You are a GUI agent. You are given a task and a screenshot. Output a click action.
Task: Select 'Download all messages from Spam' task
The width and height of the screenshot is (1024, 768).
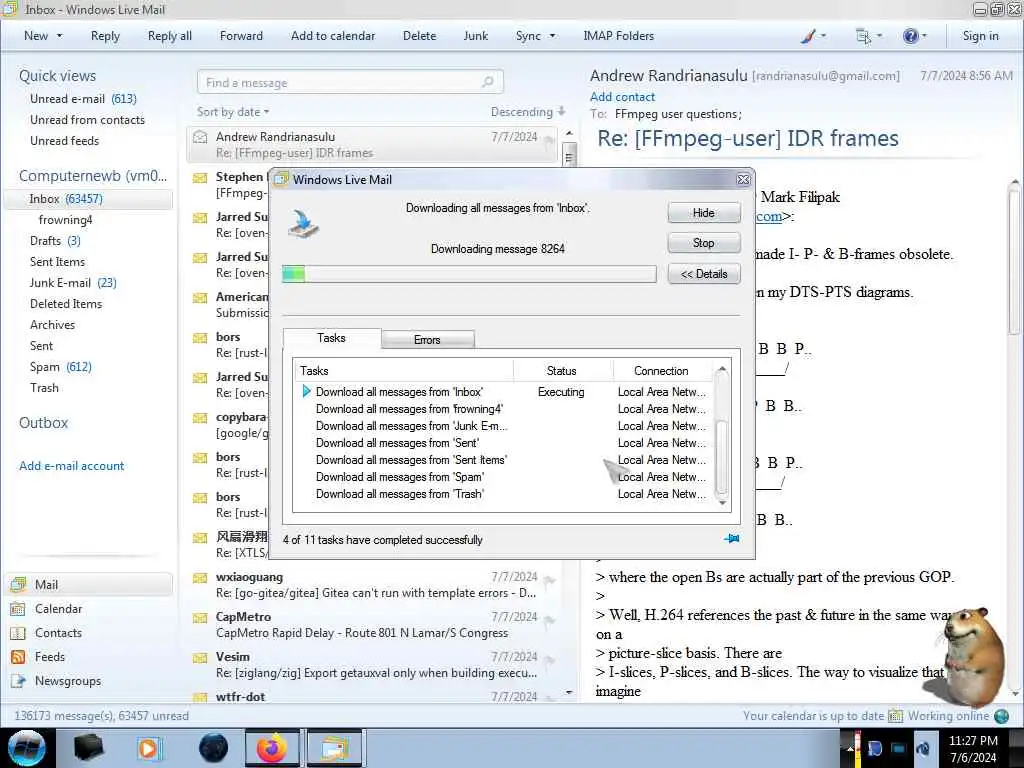pyautogui.click(x=400, y=477)
